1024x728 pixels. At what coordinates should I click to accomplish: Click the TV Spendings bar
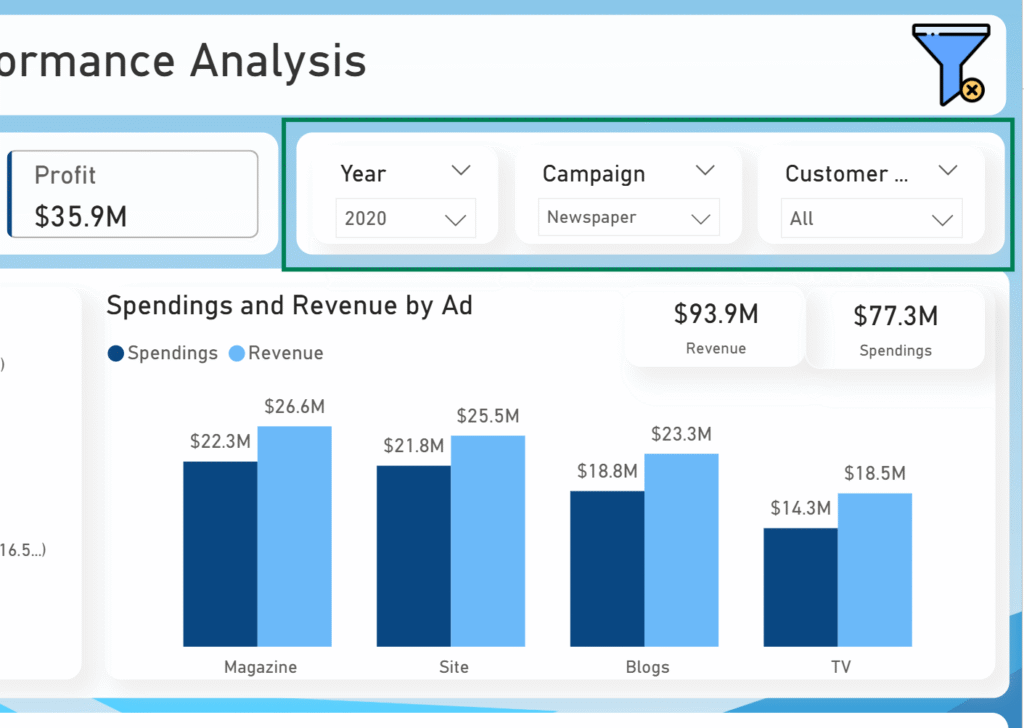[800, 586]
